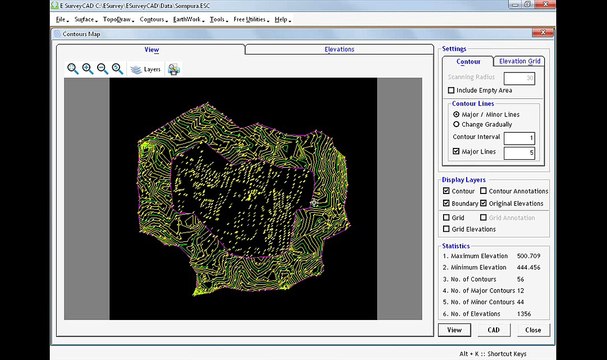Click the E SurveyCAD title bar icon
607x360 pixels.
point(55,5)
